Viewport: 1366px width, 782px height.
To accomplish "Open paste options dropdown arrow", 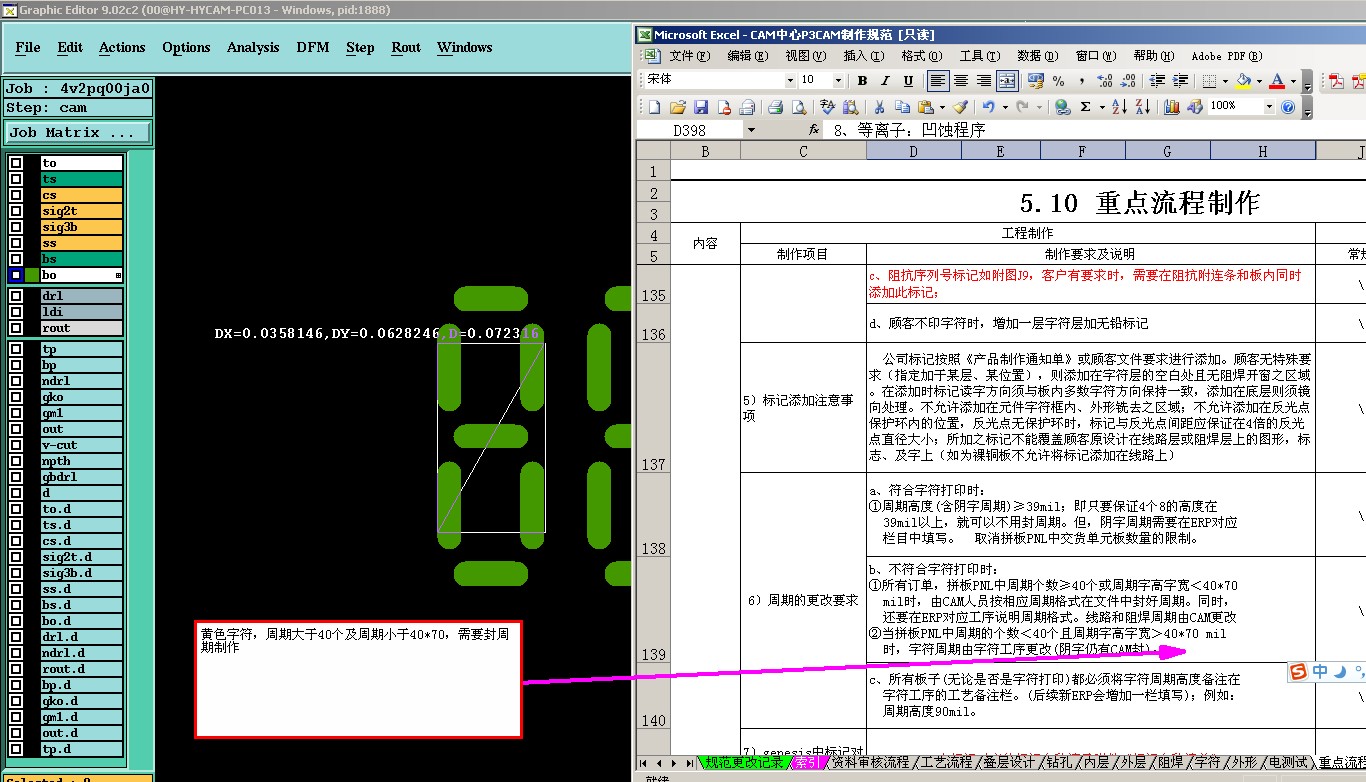I will pyautogui.click(x=941, y=107).
